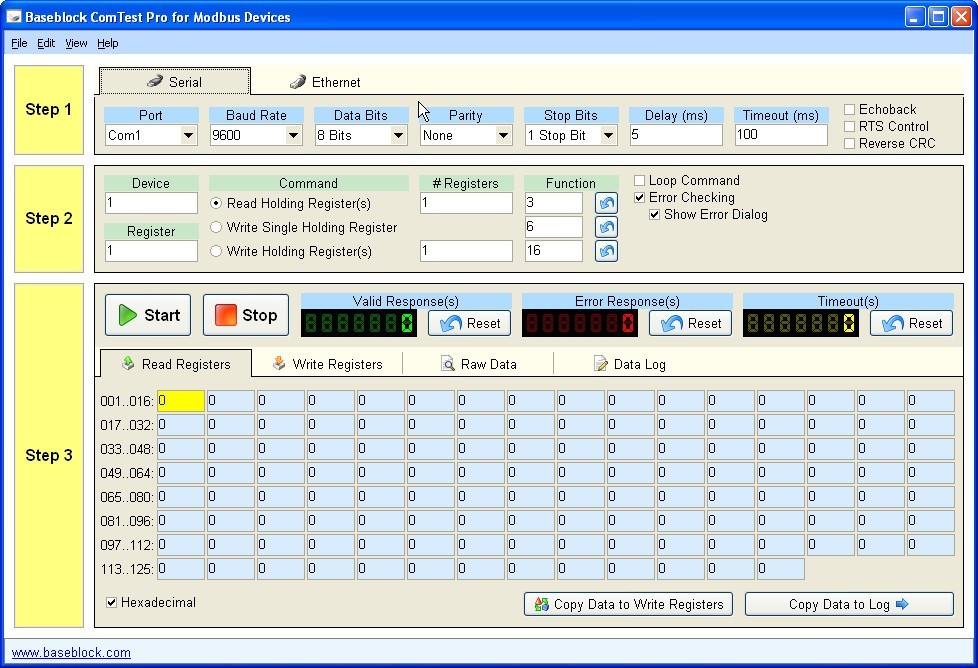
Task: Click the serial connector icon on Serial tab
Action: (155, 81)
